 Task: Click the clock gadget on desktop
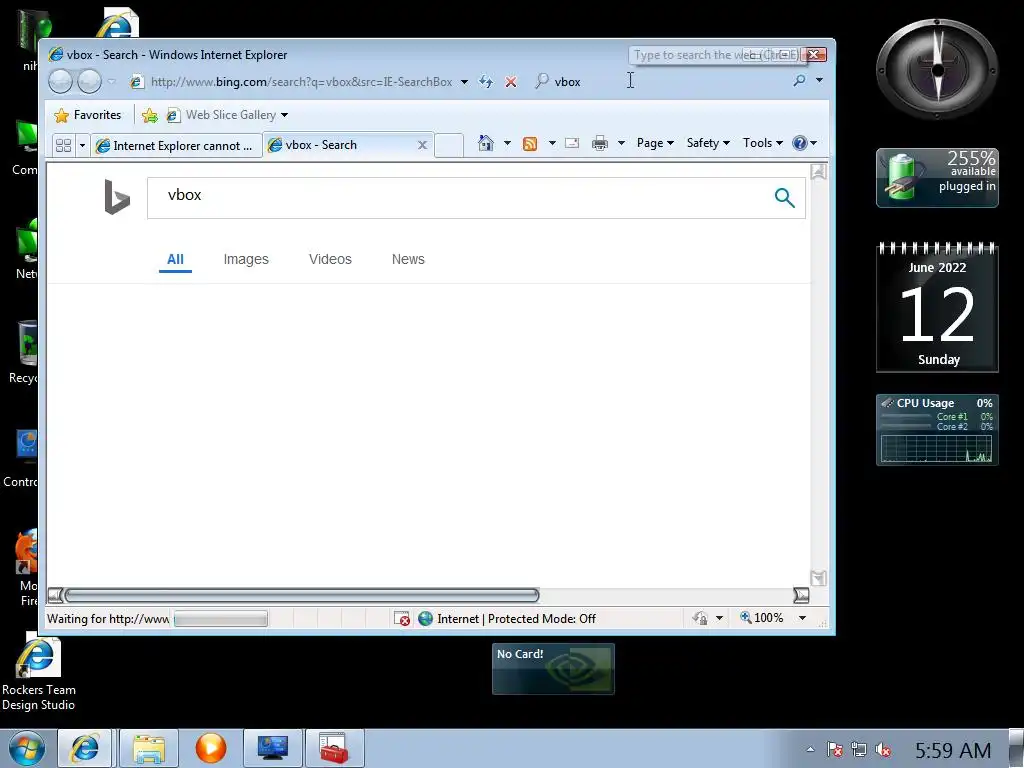937,69
